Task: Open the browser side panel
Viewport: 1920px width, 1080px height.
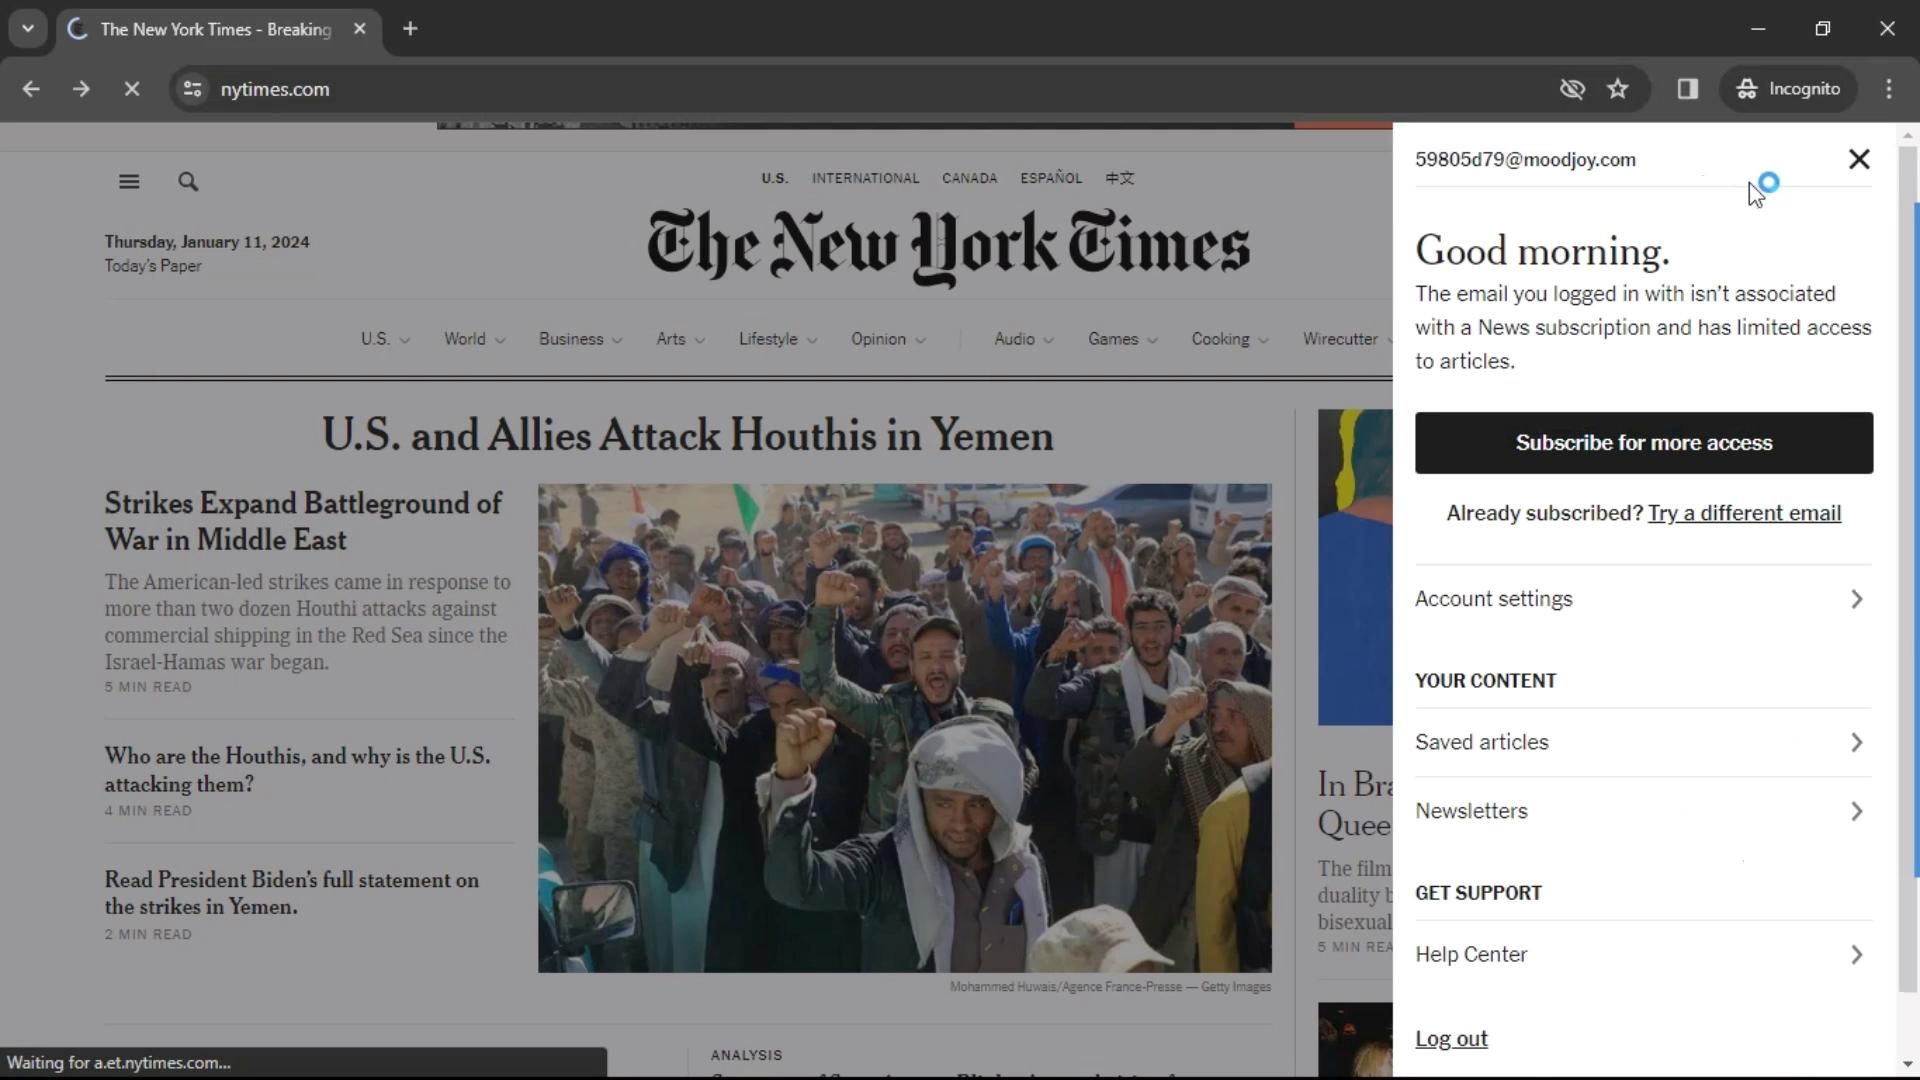Action: pos(1688,89)
